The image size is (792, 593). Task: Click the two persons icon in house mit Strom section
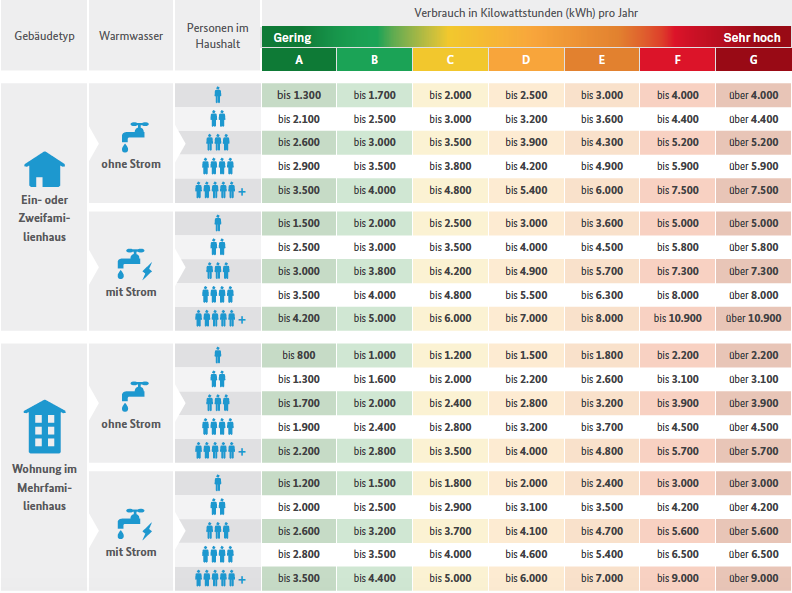(x=218, y=247)
